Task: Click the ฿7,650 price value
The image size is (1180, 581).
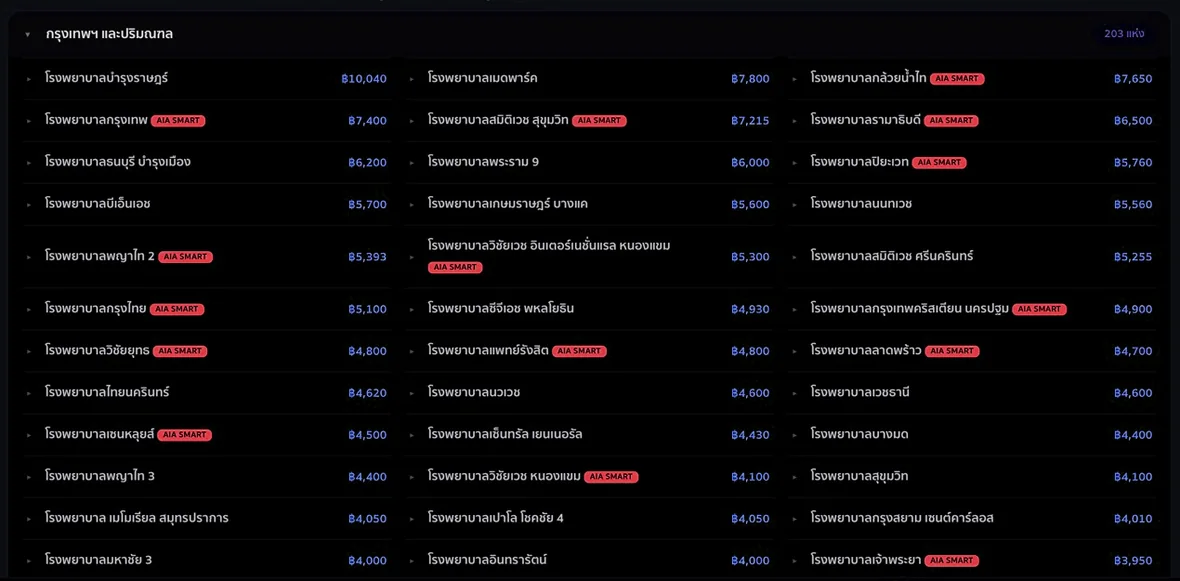Action: click(1133, 78)
